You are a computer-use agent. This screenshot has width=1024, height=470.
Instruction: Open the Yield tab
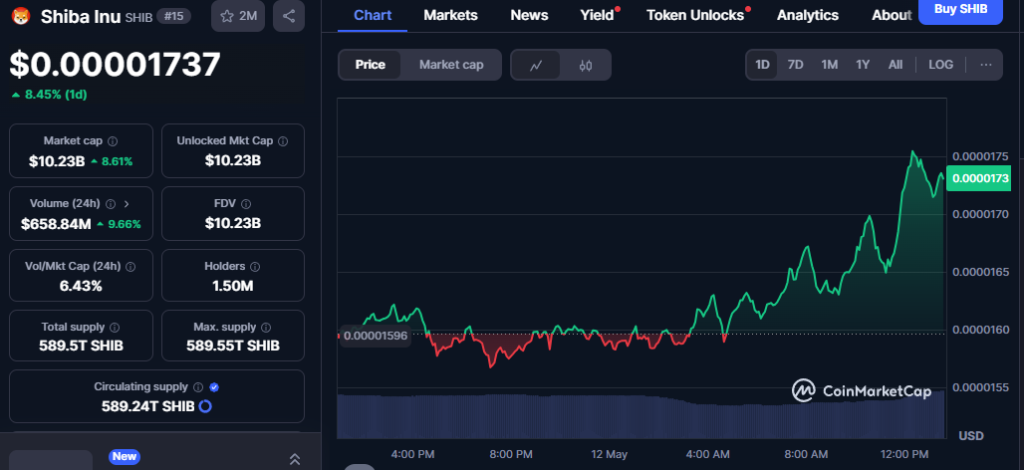click(597, 15)
